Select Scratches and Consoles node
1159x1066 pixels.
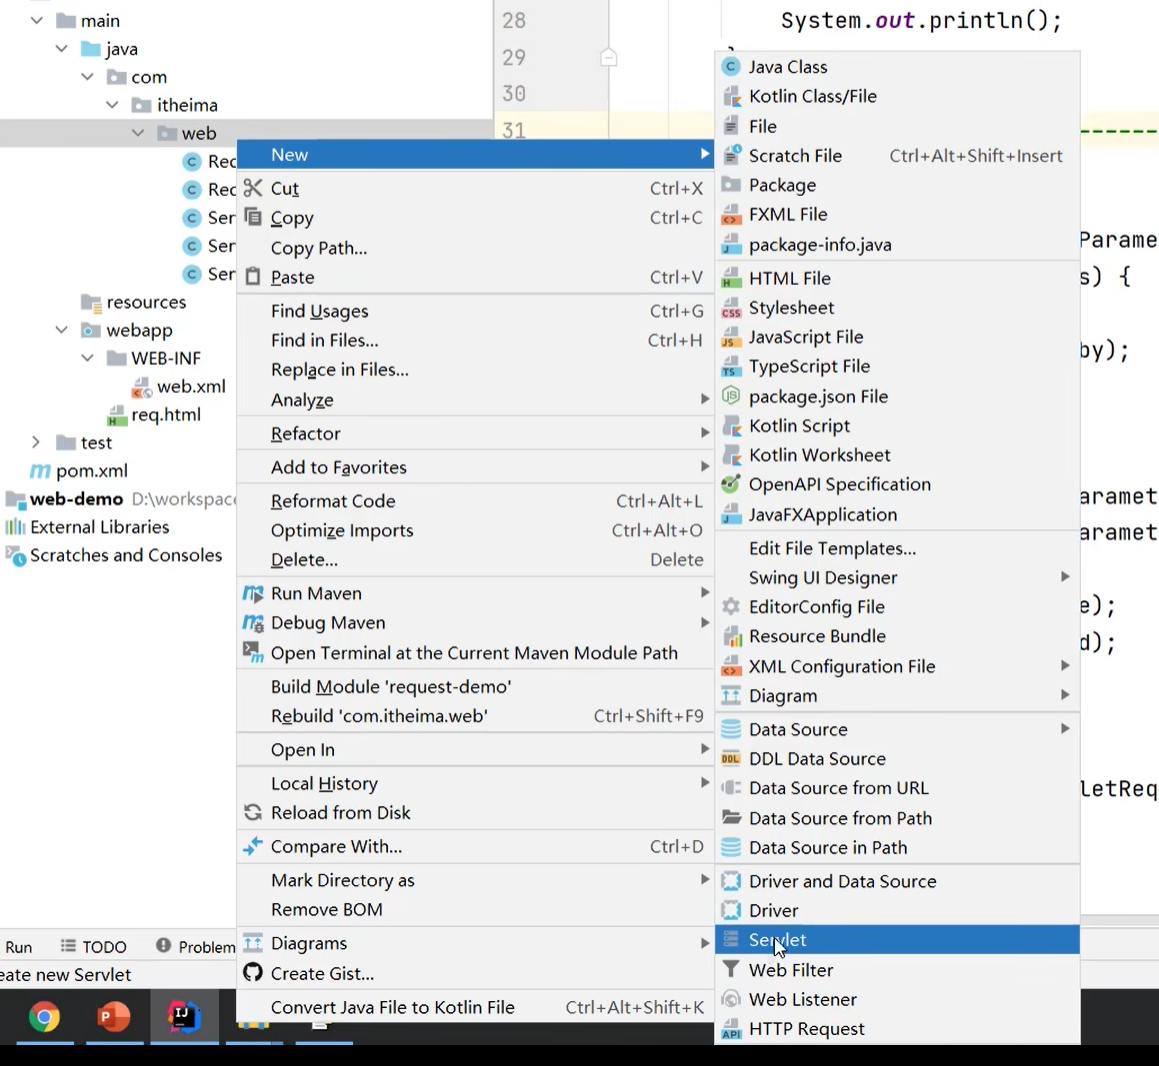(x=113, y=555)
